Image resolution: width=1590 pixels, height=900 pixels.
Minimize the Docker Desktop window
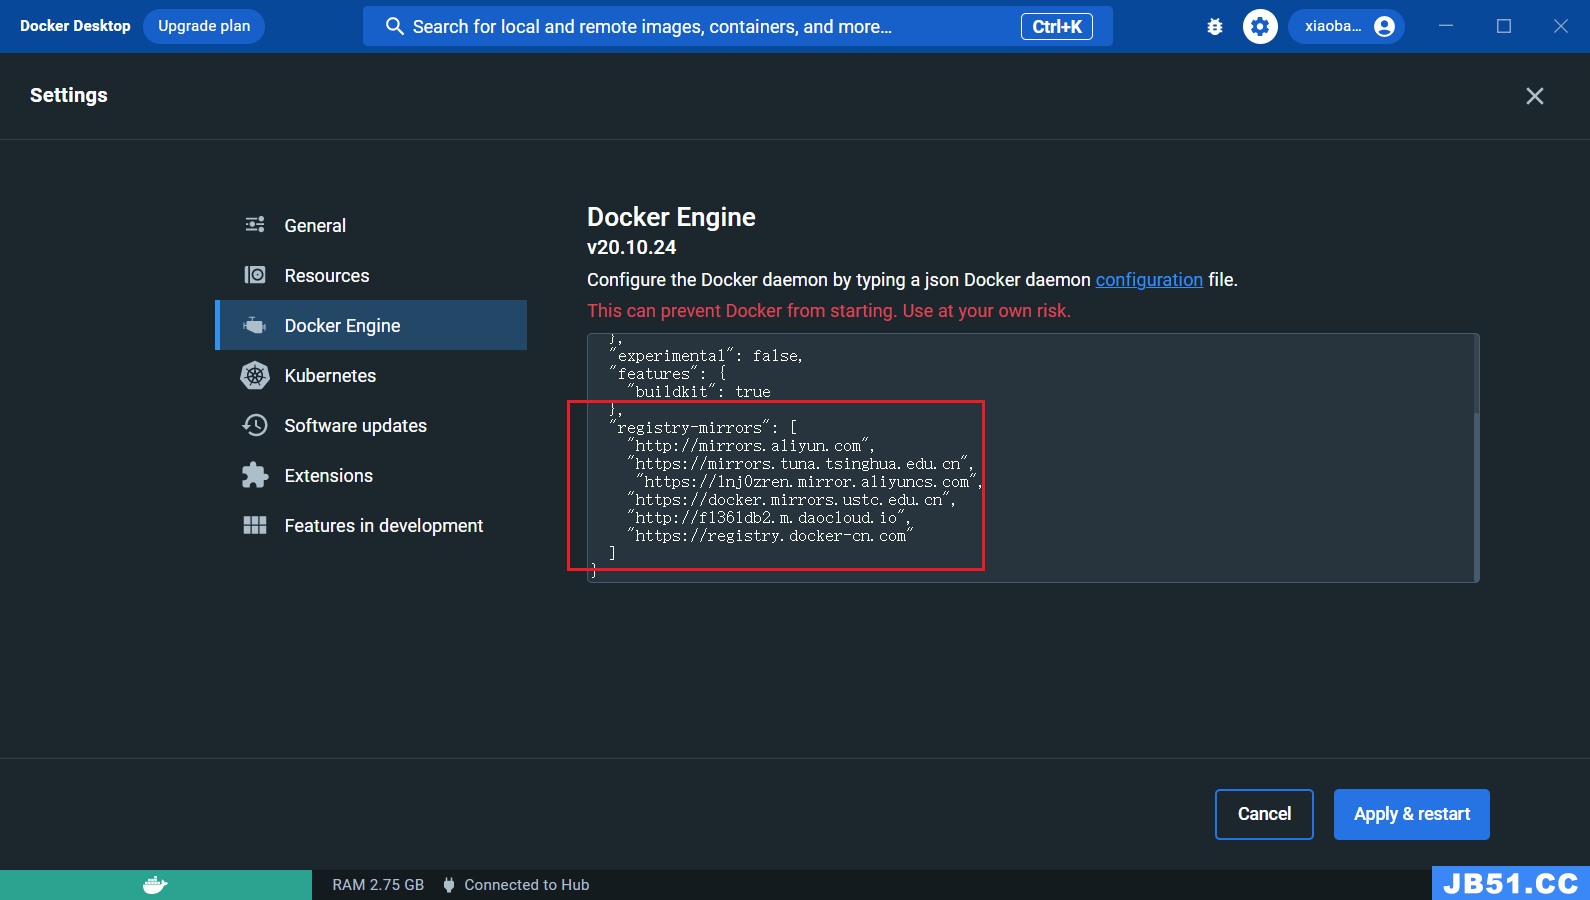1446,26
